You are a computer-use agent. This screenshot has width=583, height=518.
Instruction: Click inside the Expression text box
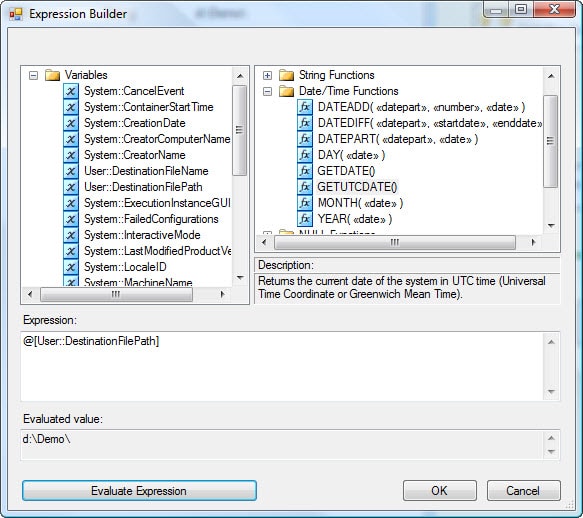pos(283,367)
